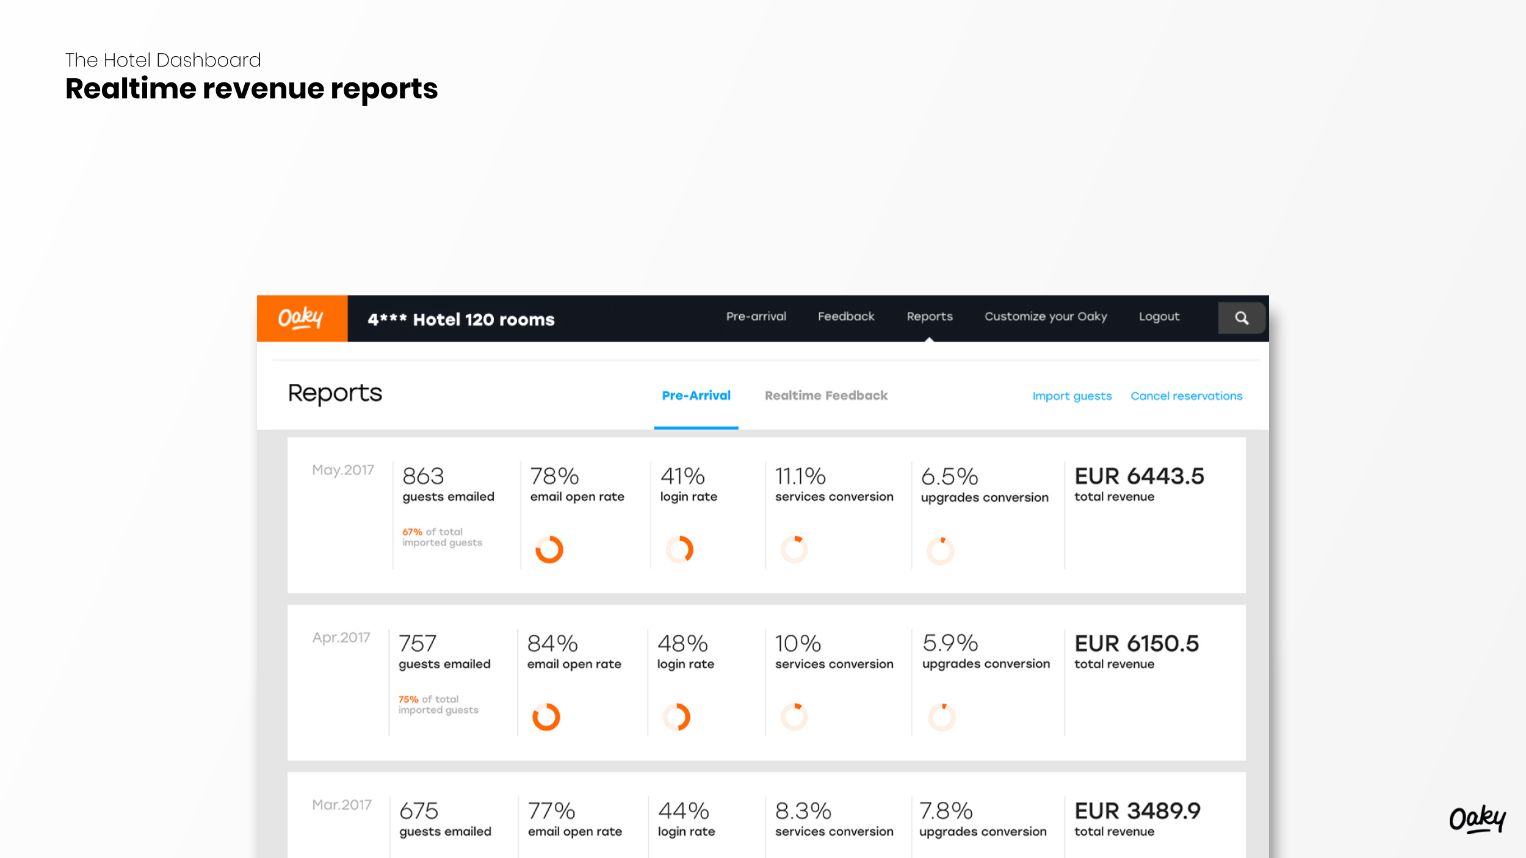Click the 6.5% upgrades conversion value

point(950,477)
